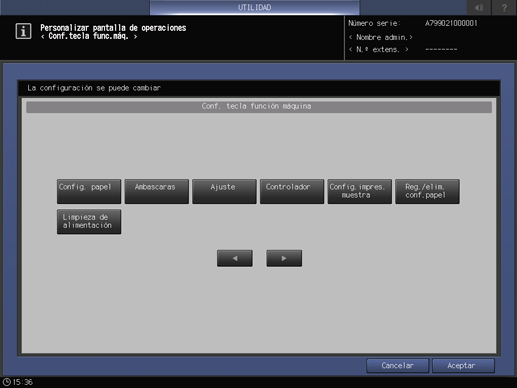
Task: Select the UTILIDAD tab
Action: (x=255, y=7)
